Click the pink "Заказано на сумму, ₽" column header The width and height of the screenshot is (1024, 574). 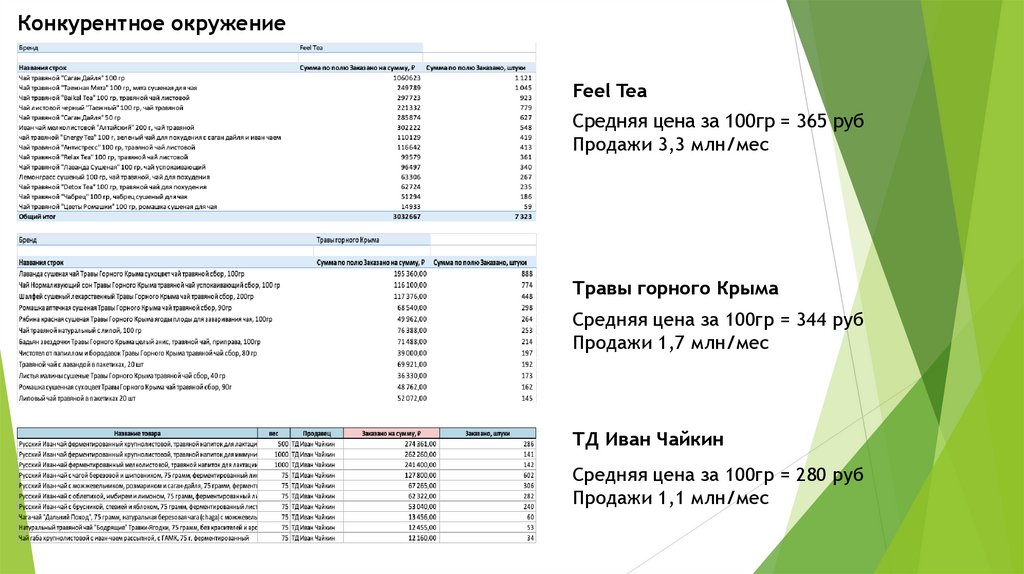coord(390,433)
